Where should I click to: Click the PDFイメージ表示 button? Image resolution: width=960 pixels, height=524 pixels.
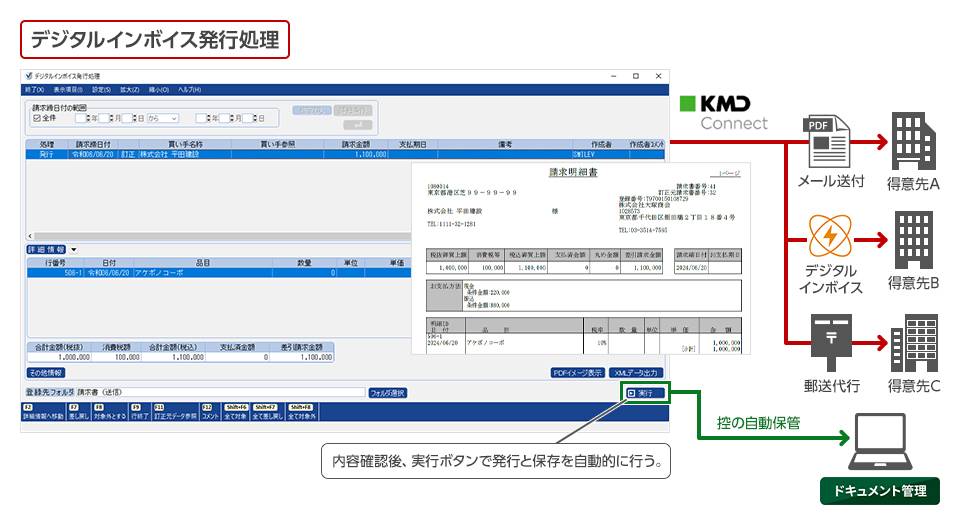(x=577, y=372)
